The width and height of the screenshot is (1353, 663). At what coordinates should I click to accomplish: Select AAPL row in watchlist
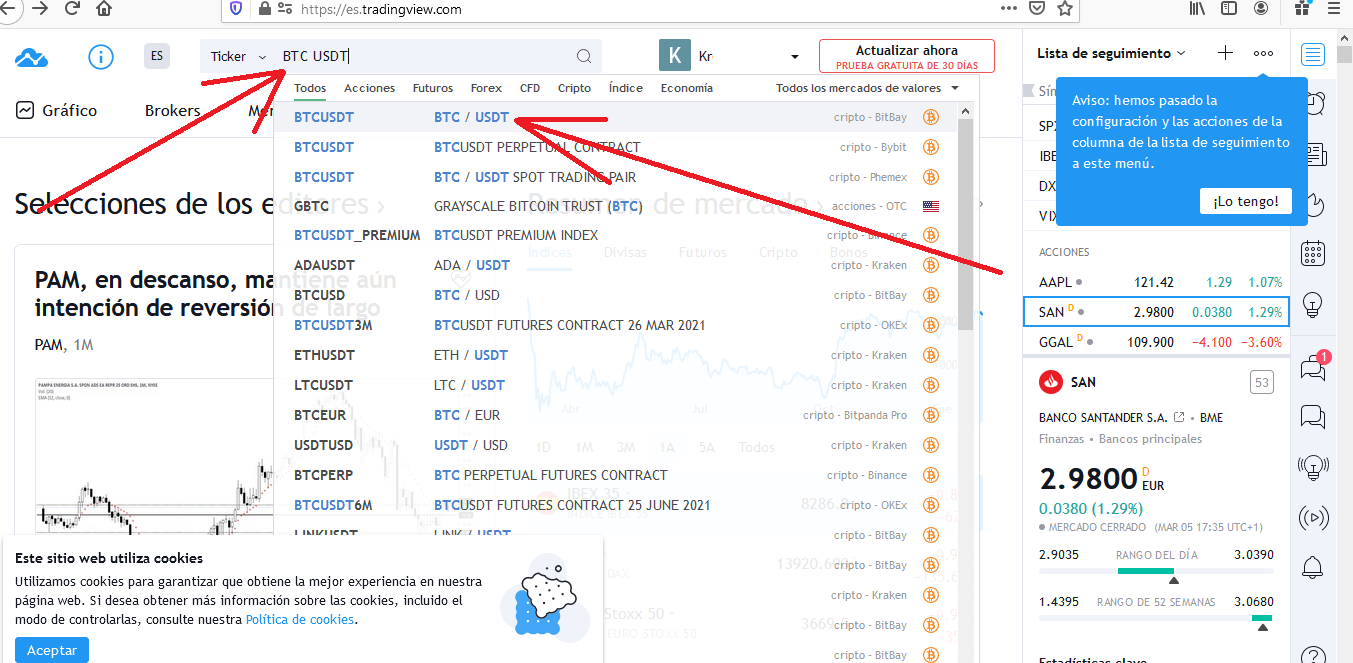coord(1156,282)
